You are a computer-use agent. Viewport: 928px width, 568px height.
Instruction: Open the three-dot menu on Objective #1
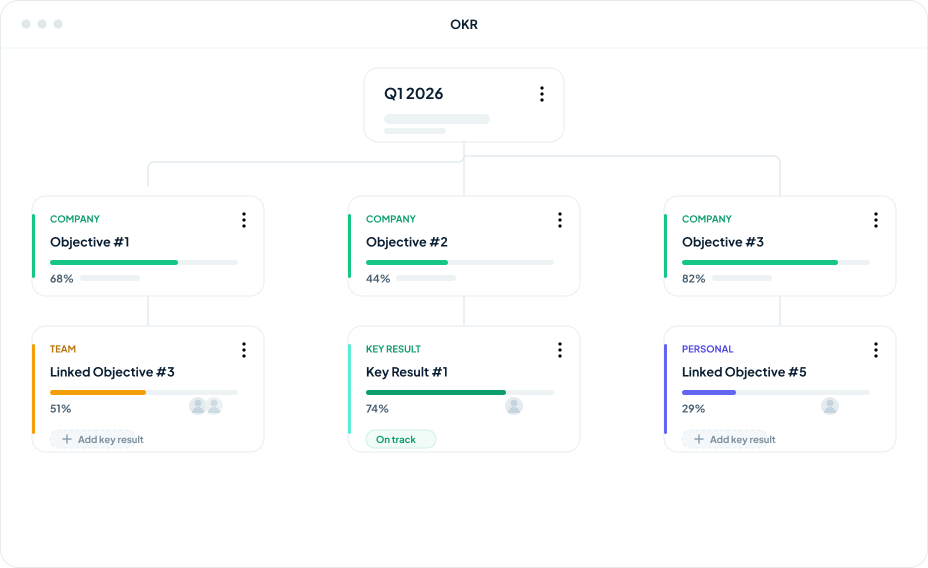point(244,220)
